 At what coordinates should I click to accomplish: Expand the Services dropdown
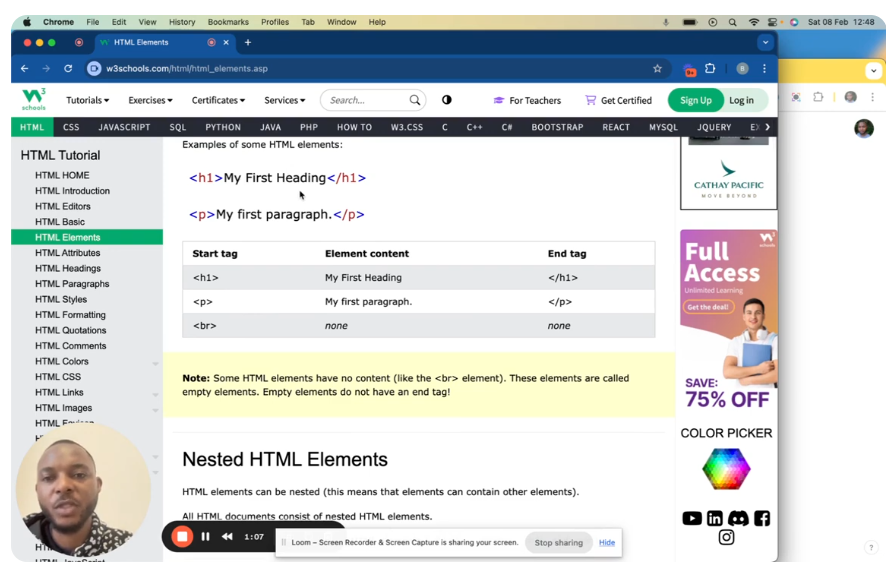tap(284, 100)
